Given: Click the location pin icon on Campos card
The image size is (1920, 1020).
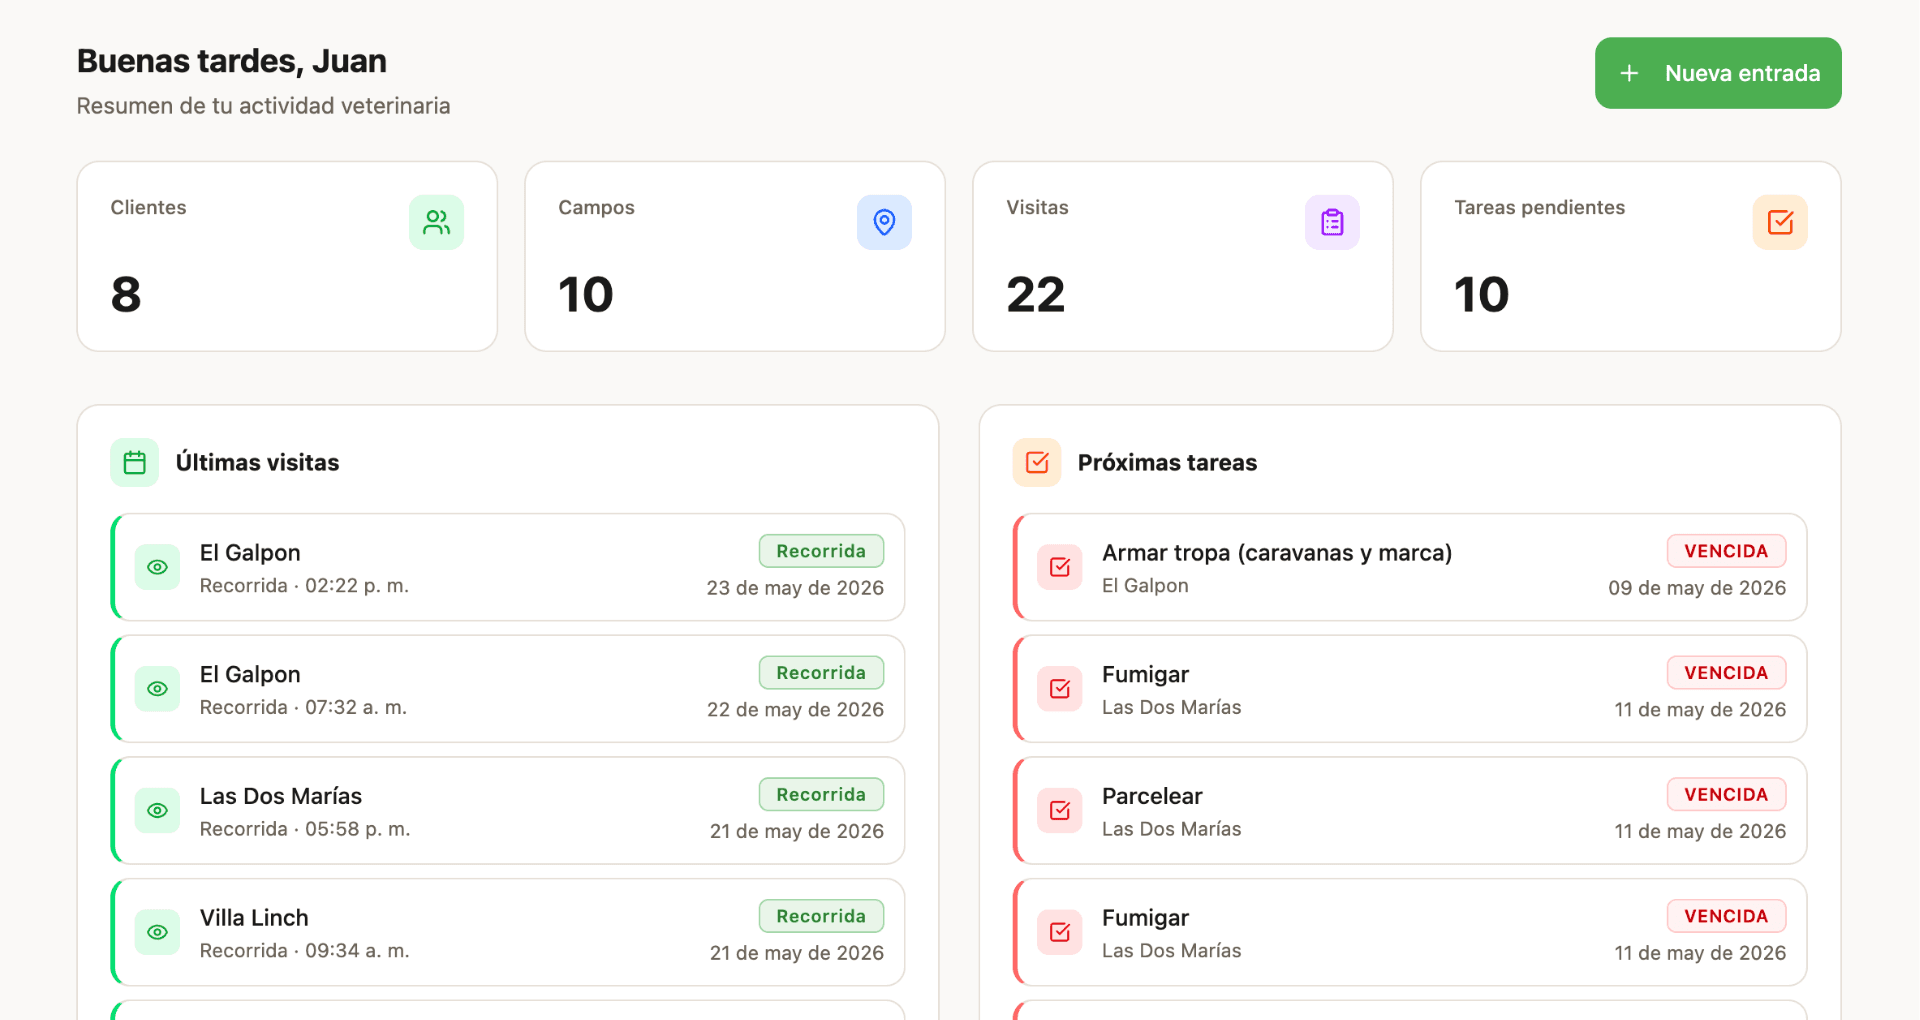Looking at the screenshot, I should click(884, 222).
